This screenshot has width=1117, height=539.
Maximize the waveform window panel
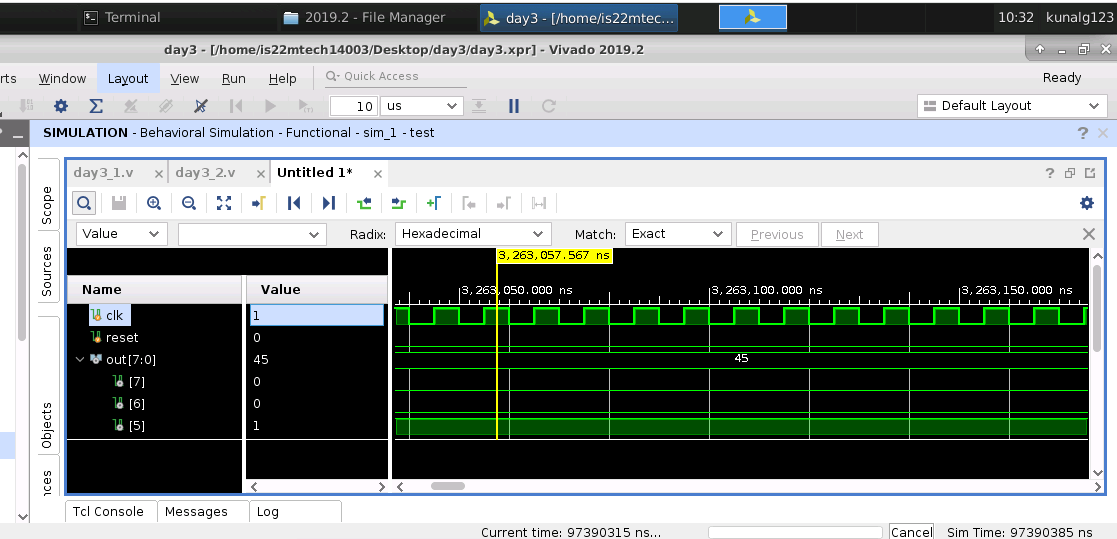point(1090,173)
